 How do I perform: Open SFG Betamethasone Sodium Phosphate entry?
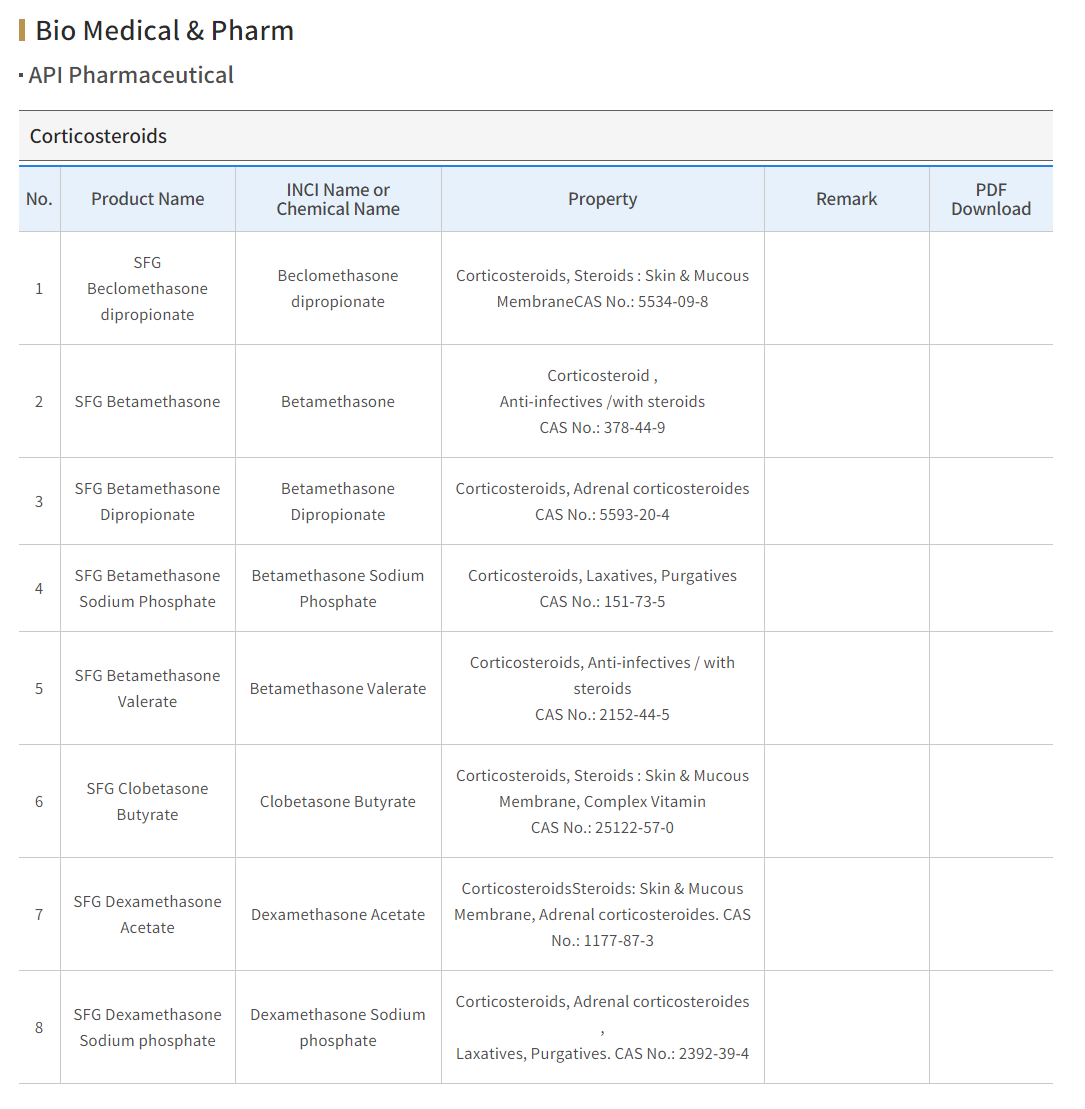[147, 588]
